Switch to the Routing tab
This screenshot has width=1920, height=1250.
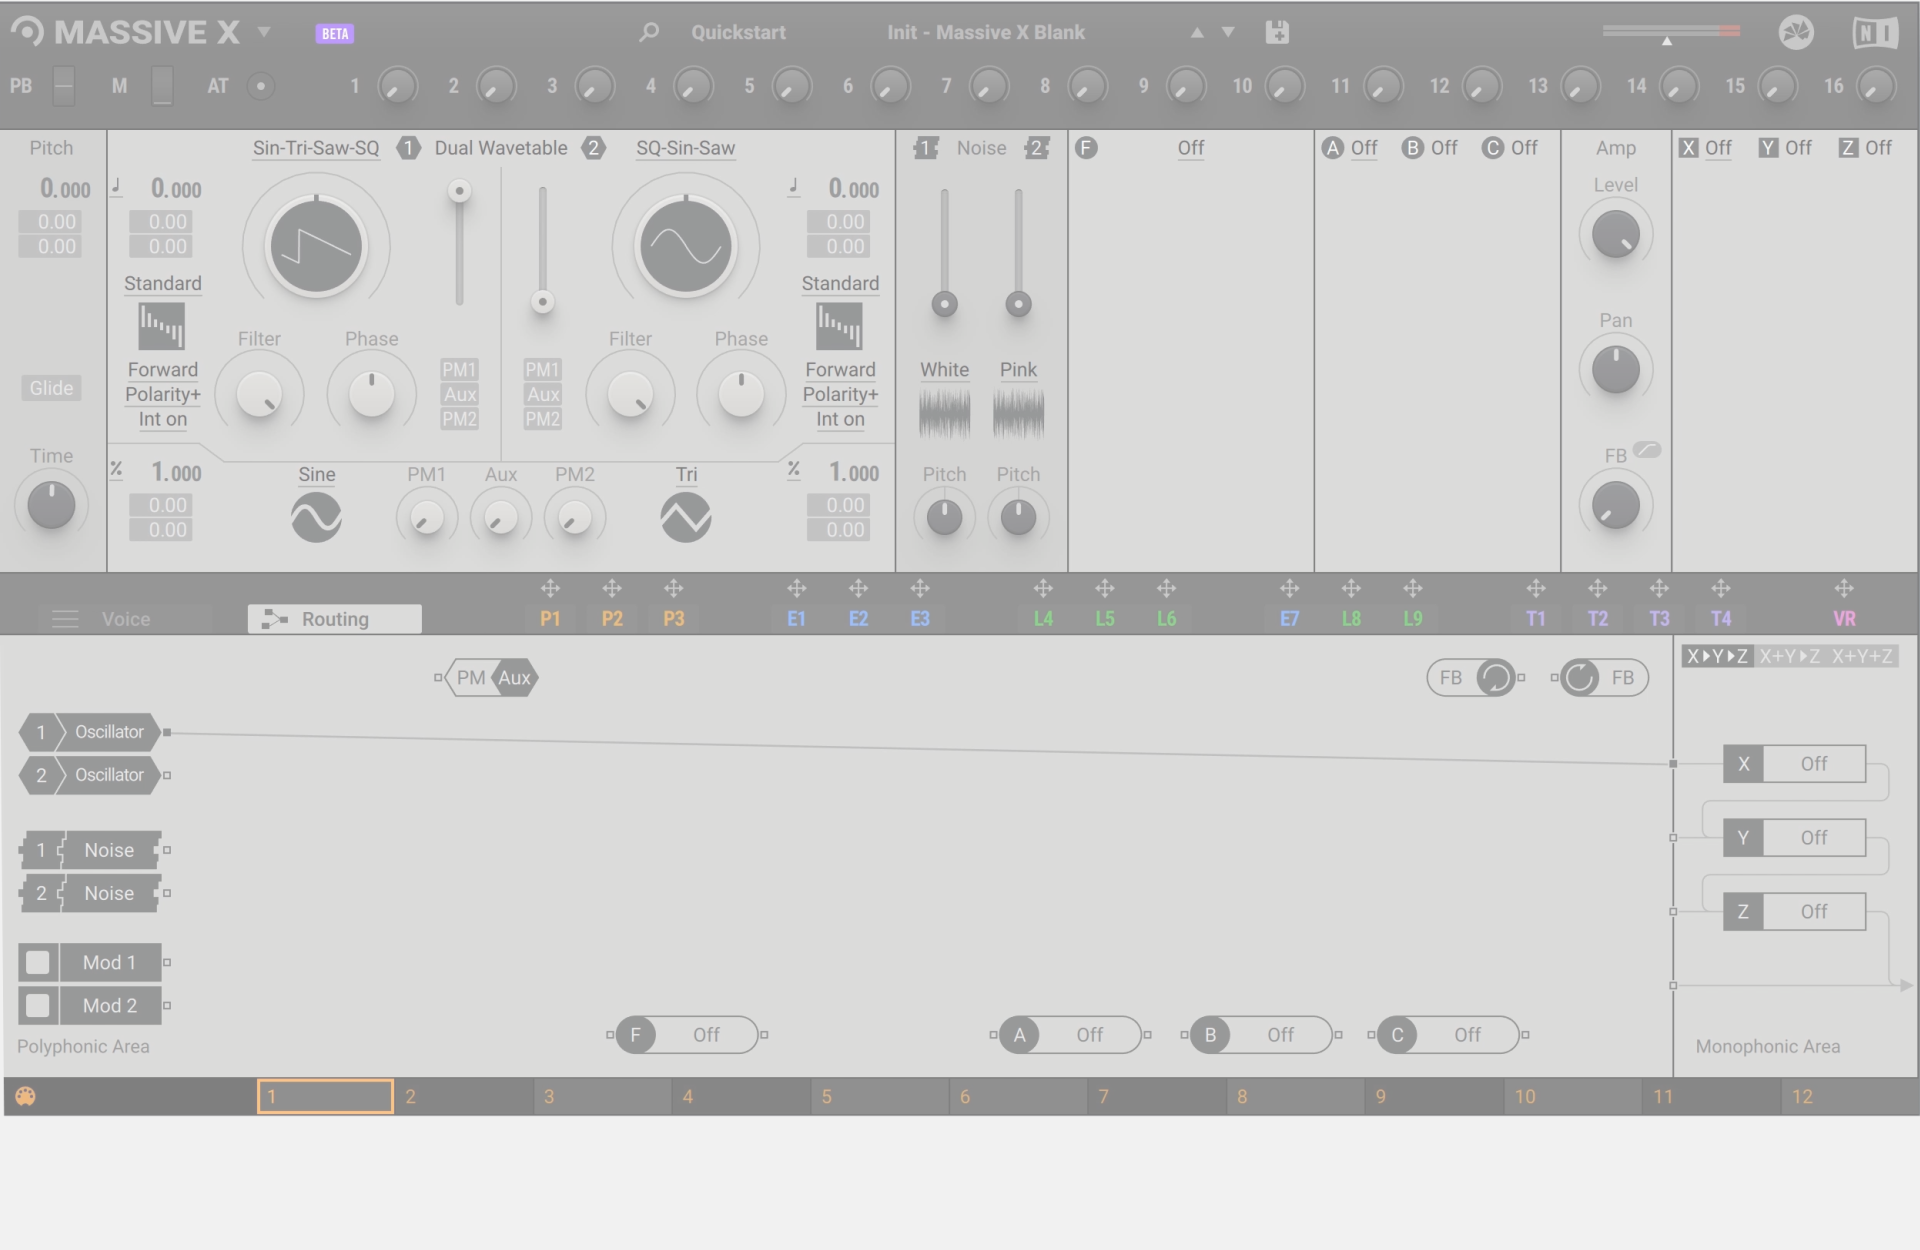(x=335, y=619)
